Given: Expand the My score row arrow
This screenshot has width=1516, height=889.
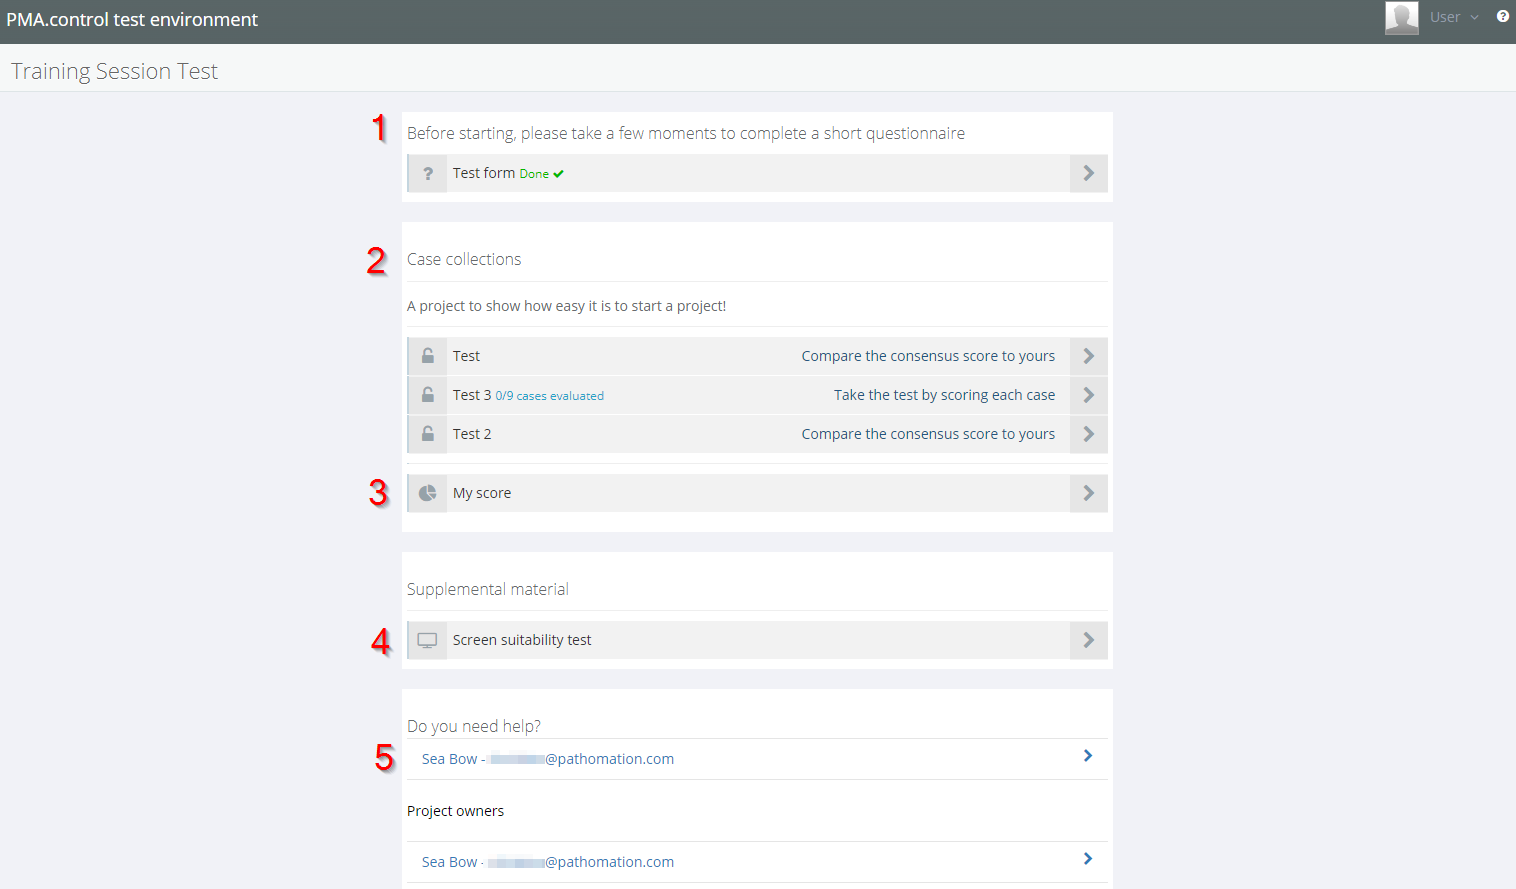Looking at the screenshot, I should click(1088, 493).
